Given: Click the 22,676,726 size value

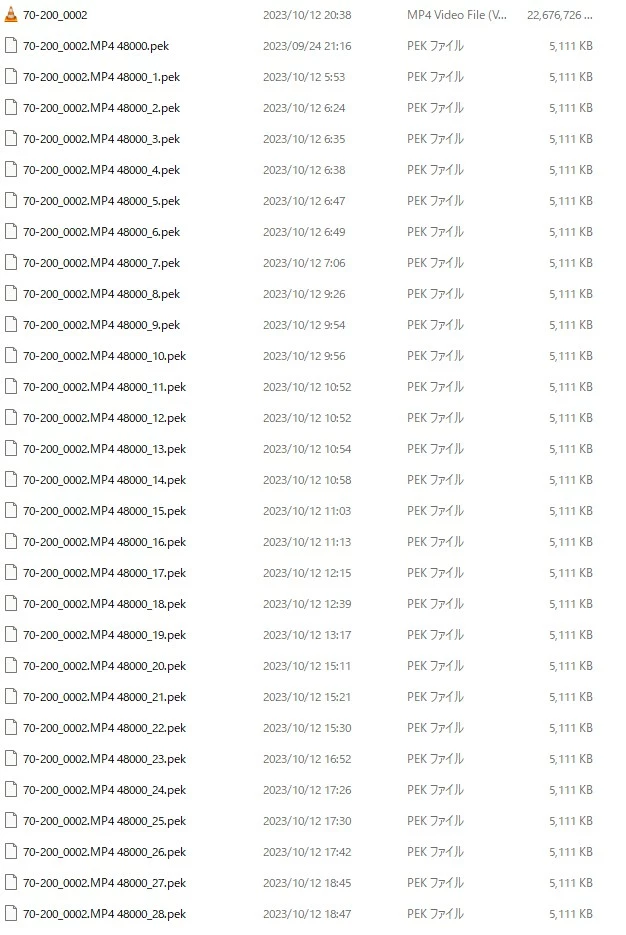Looking at the screenshot, I should pyautogui.click(x=559, y=15).
